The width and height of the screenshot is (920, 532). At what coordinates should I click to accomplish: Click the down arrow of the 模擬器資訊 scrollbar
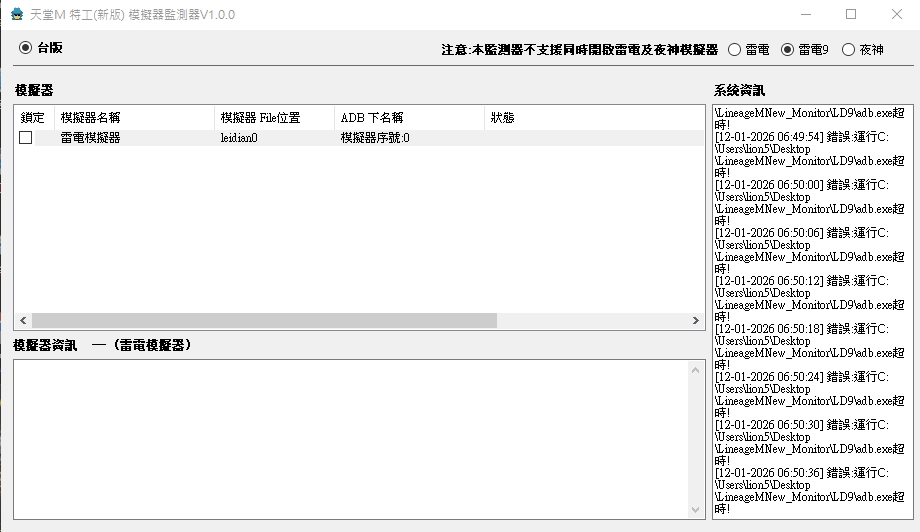click(697, 512)
